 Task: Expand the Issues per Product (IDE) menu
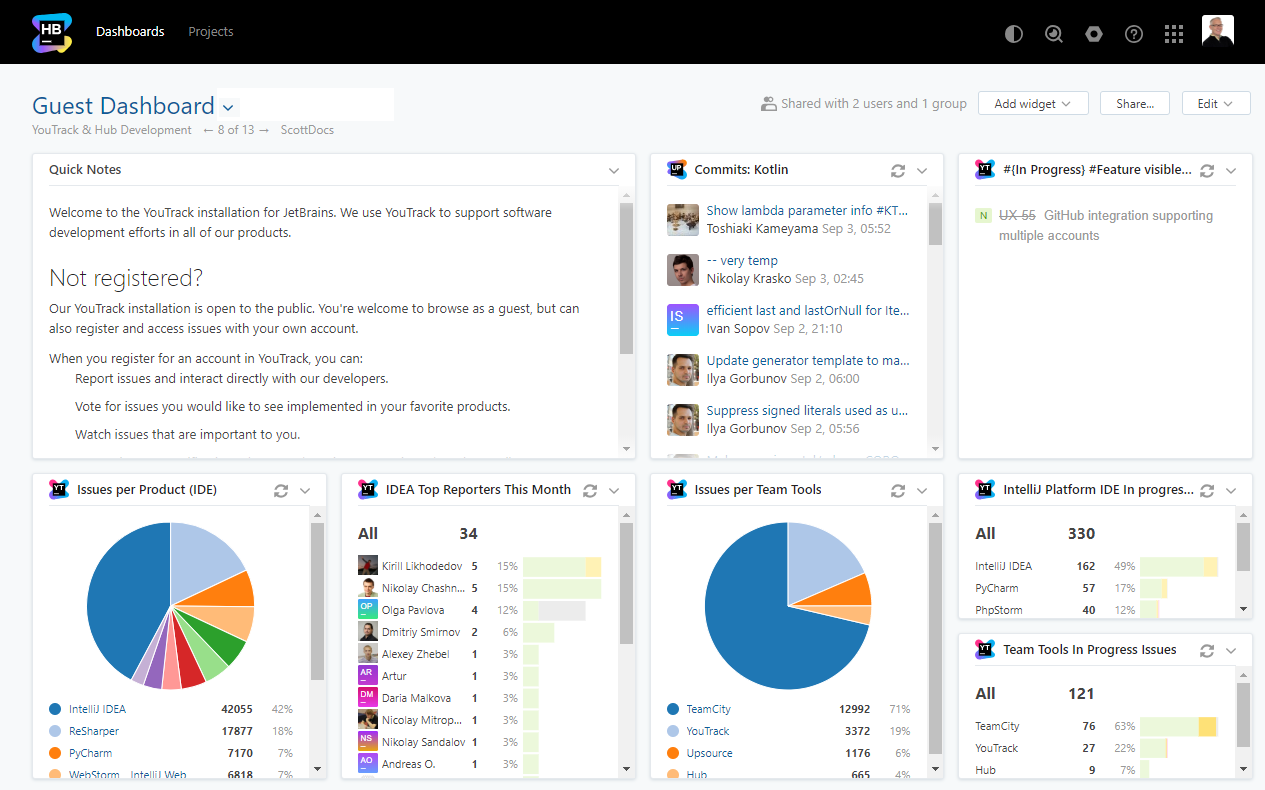click(x=305, y=491)
